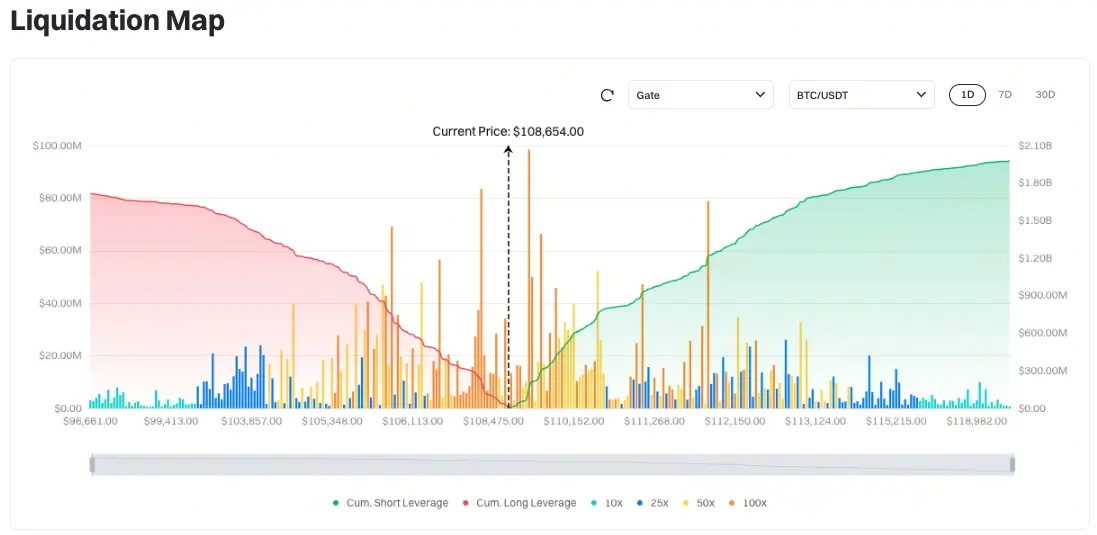1097x535 pixels.
Task: Click the Liquidation Map heading
Action: [118, 22]
